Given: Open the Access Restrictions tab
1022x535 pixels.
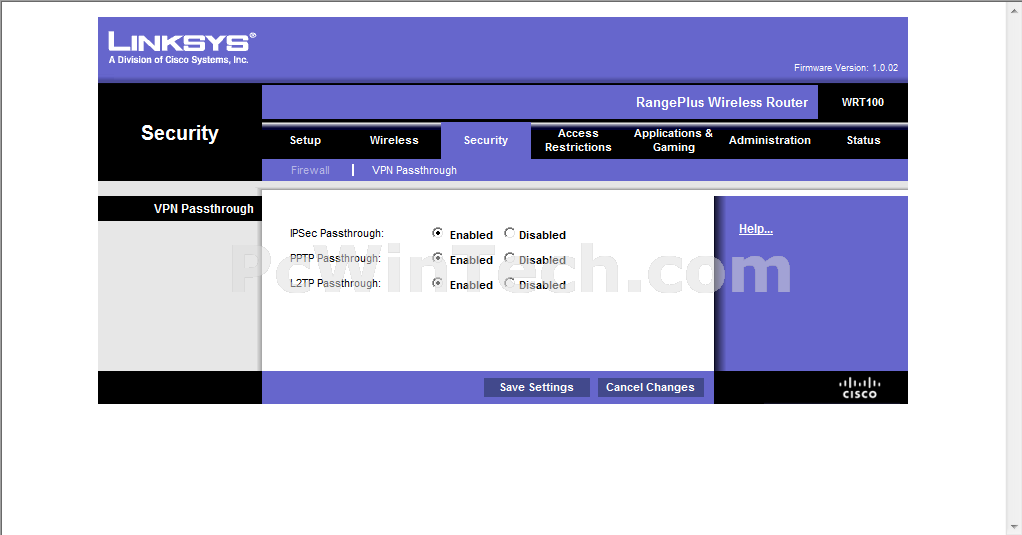Looking at the screenshot, I should tap(578, 140).
